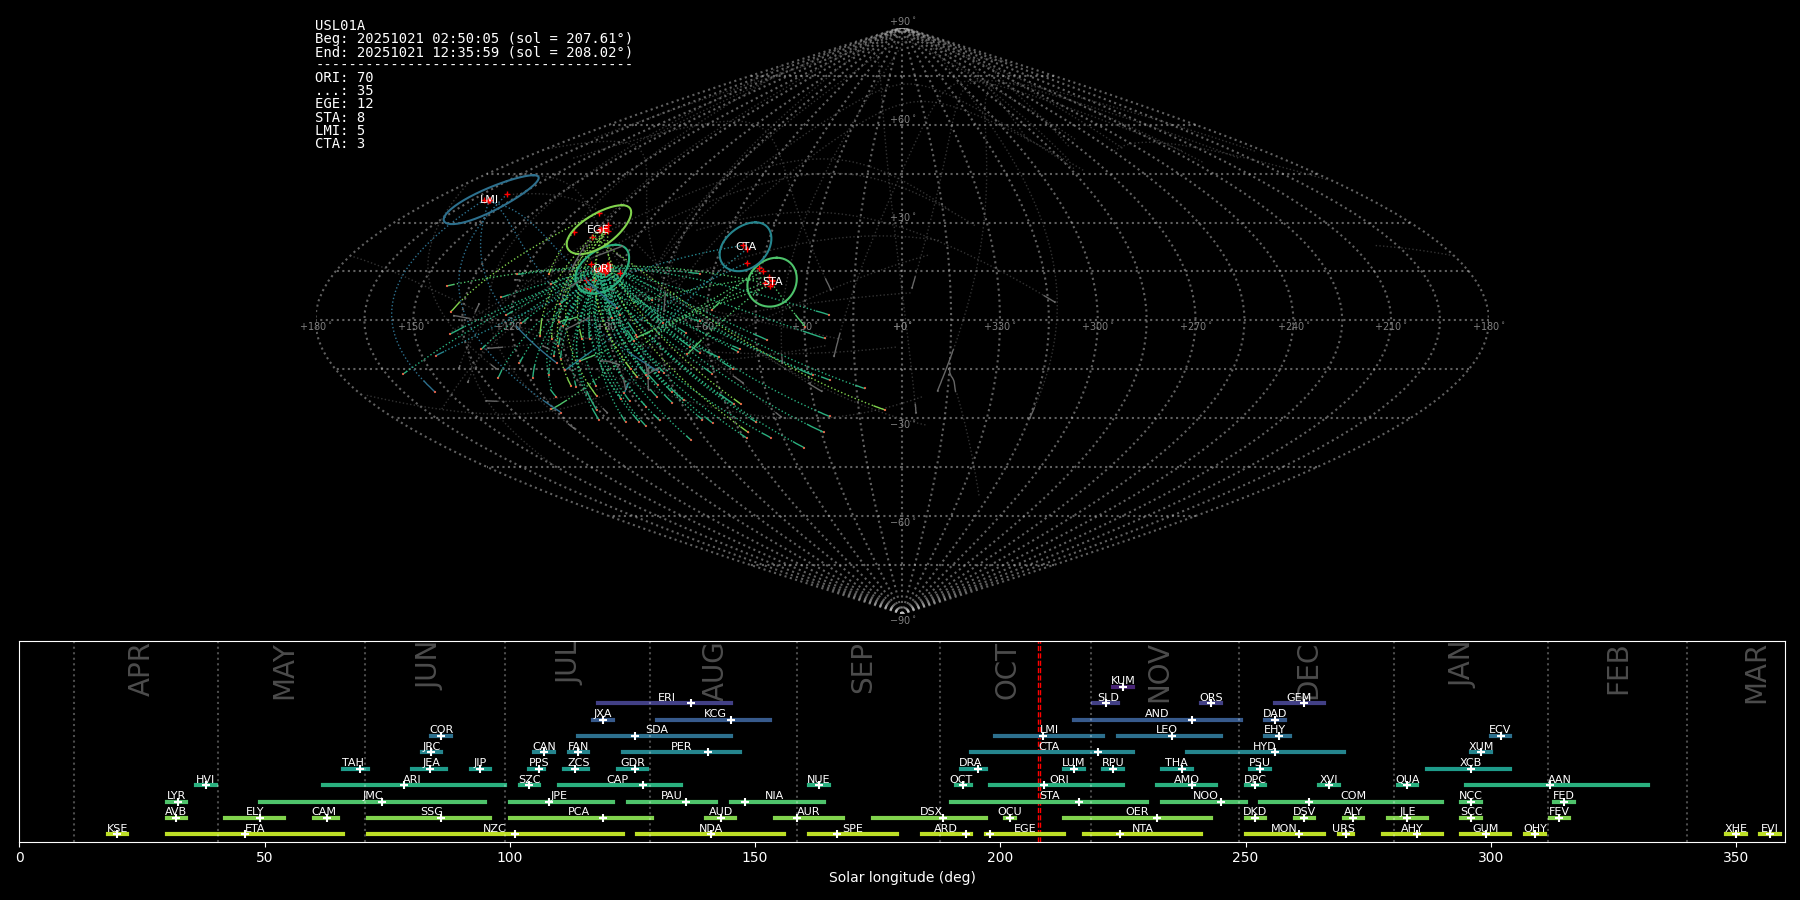Click the '...: 35' sporadic count line

point(344,91)
